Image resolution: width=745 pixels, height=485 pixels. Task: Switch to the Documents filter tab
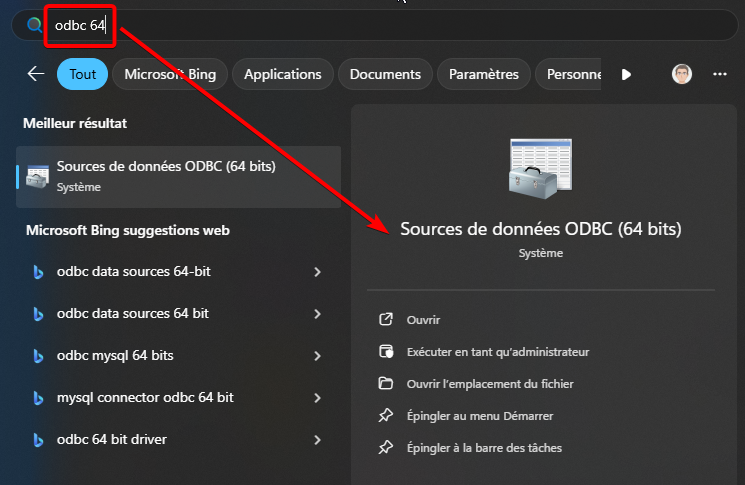point(385,74)
